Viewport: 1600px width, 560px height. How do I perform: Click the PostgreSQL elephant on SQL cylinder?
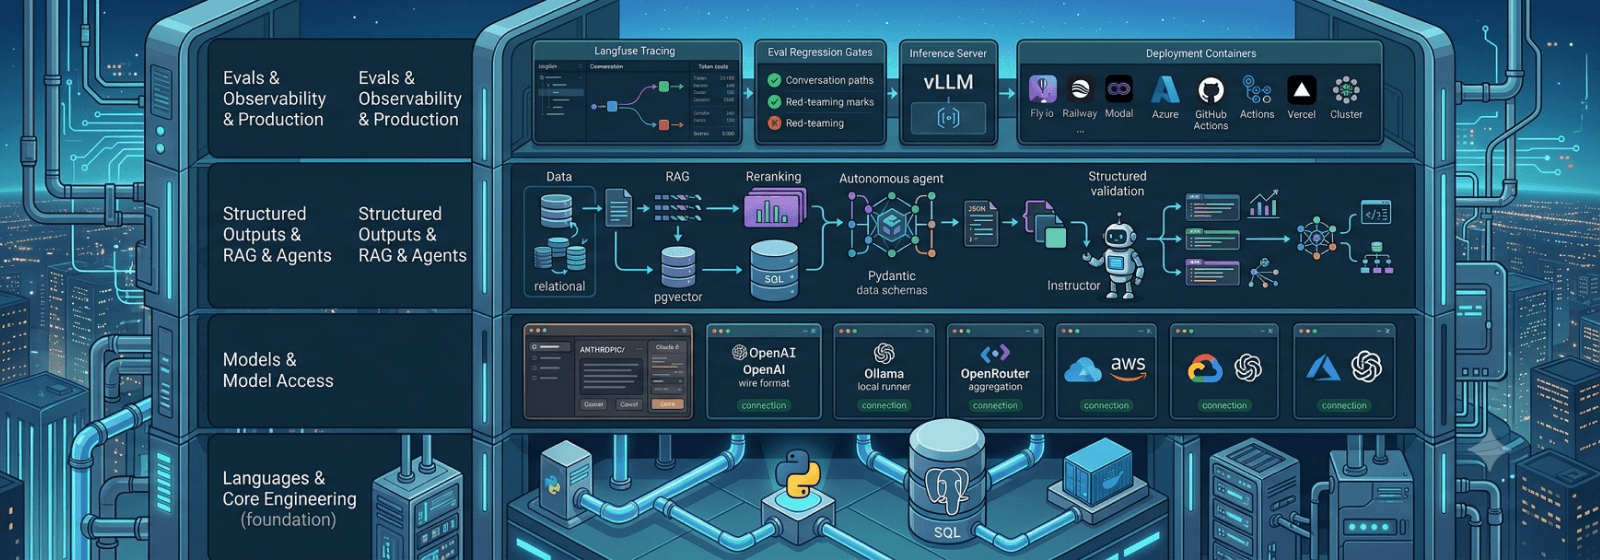tap(946, 490)
